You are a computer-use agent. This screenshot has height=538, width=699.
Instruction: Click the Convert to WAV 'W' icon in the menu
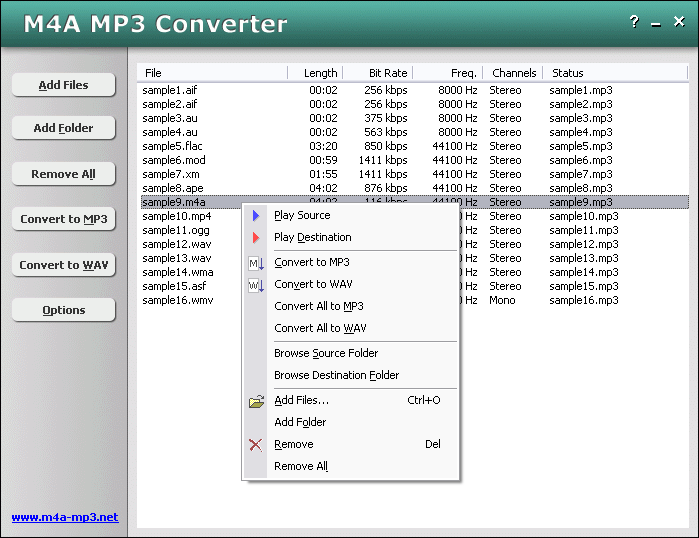[x=256, y=285]
